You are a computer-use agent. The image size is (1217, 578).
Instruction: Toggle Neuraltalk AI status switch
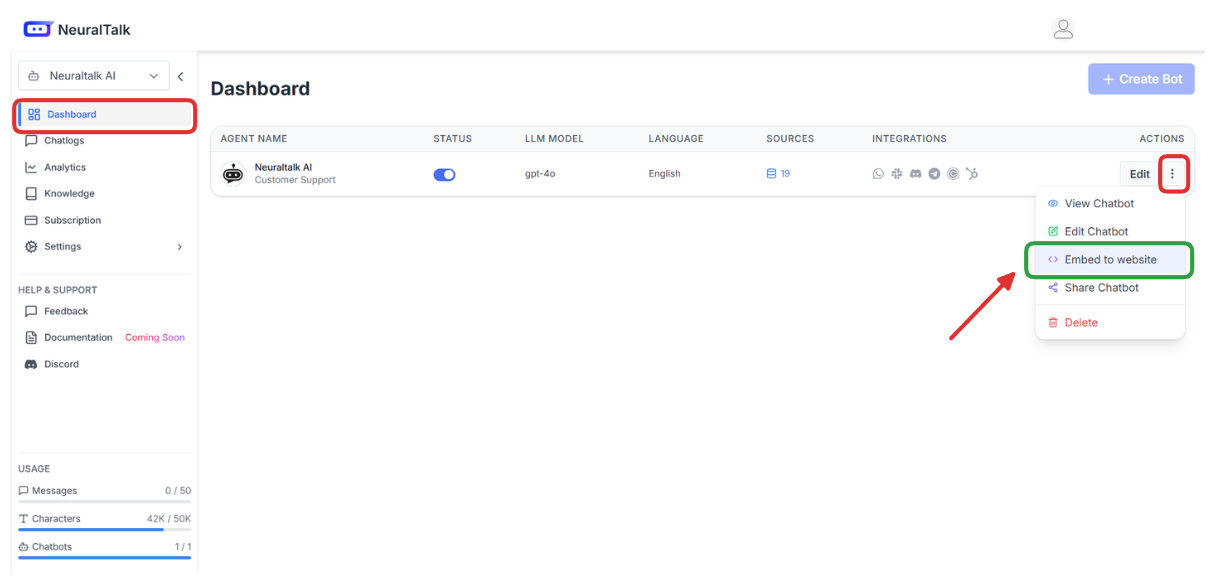click(444, 174)
